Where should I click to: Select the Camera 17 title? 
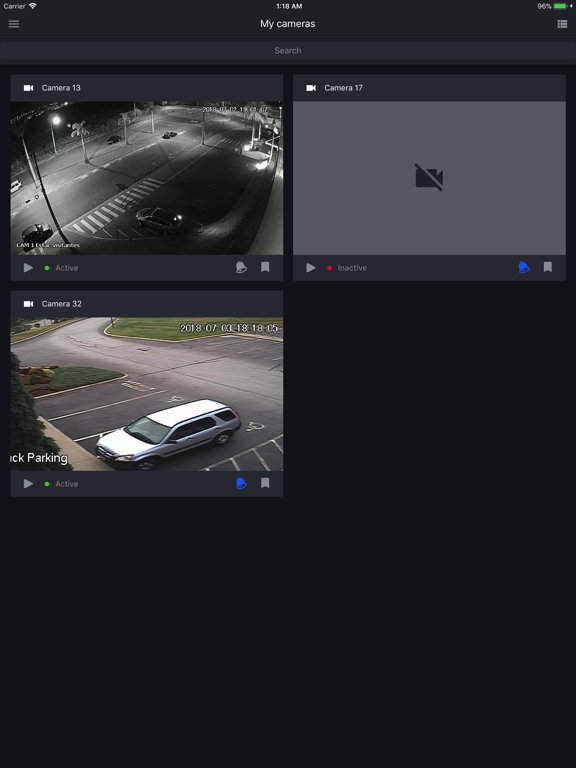tap(343, 88)
